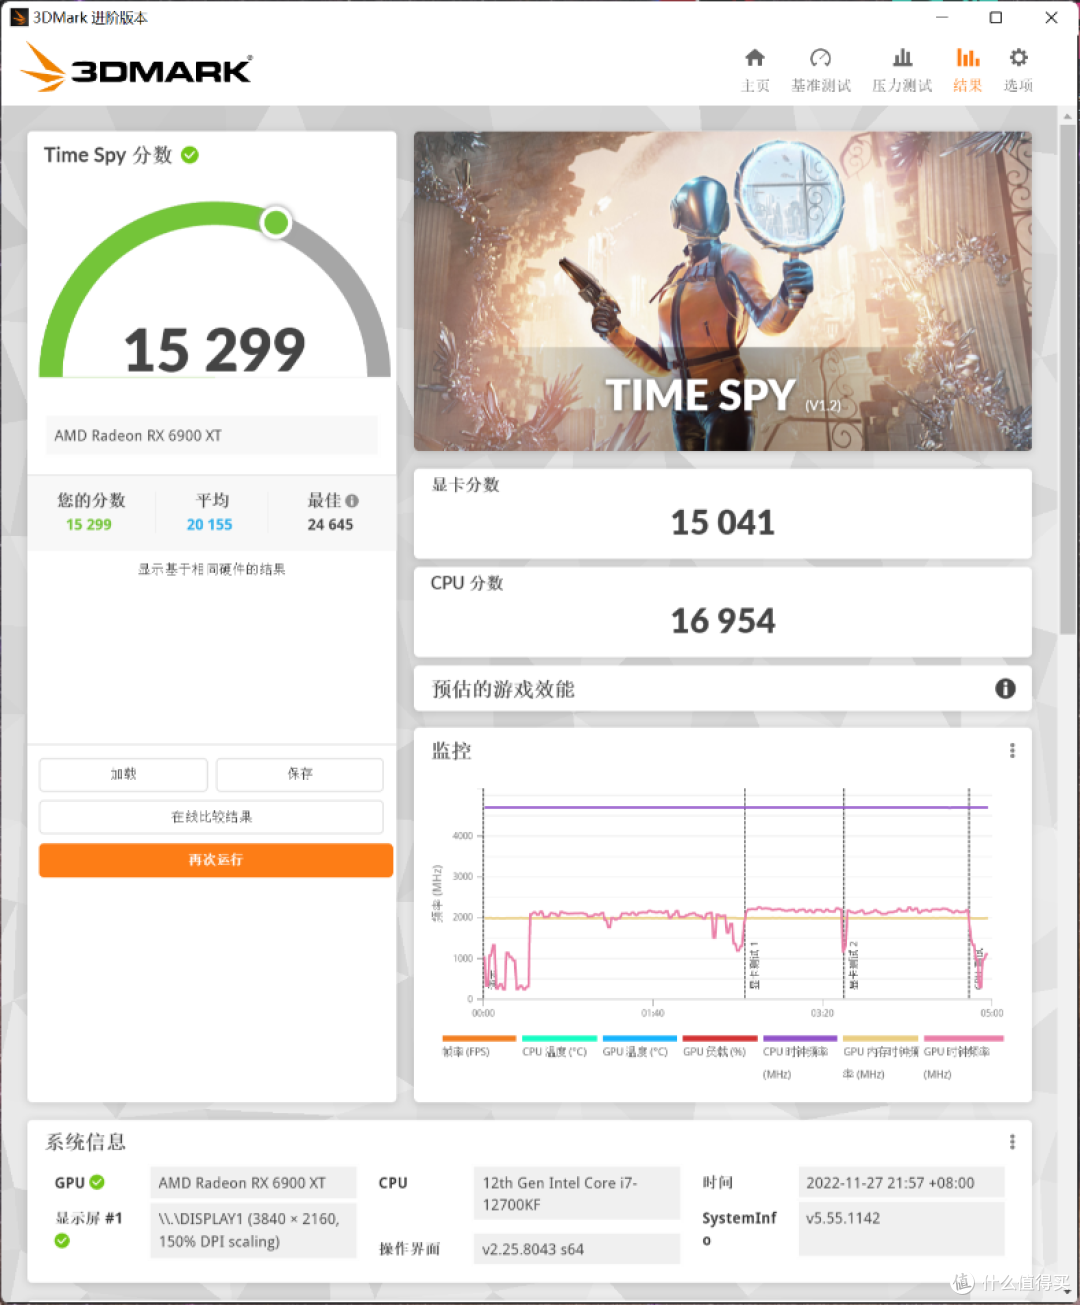Toggle GPU clock frequency legend swatch
The height and width of the screenshot is (1305, 1080).
[963, 1039]
